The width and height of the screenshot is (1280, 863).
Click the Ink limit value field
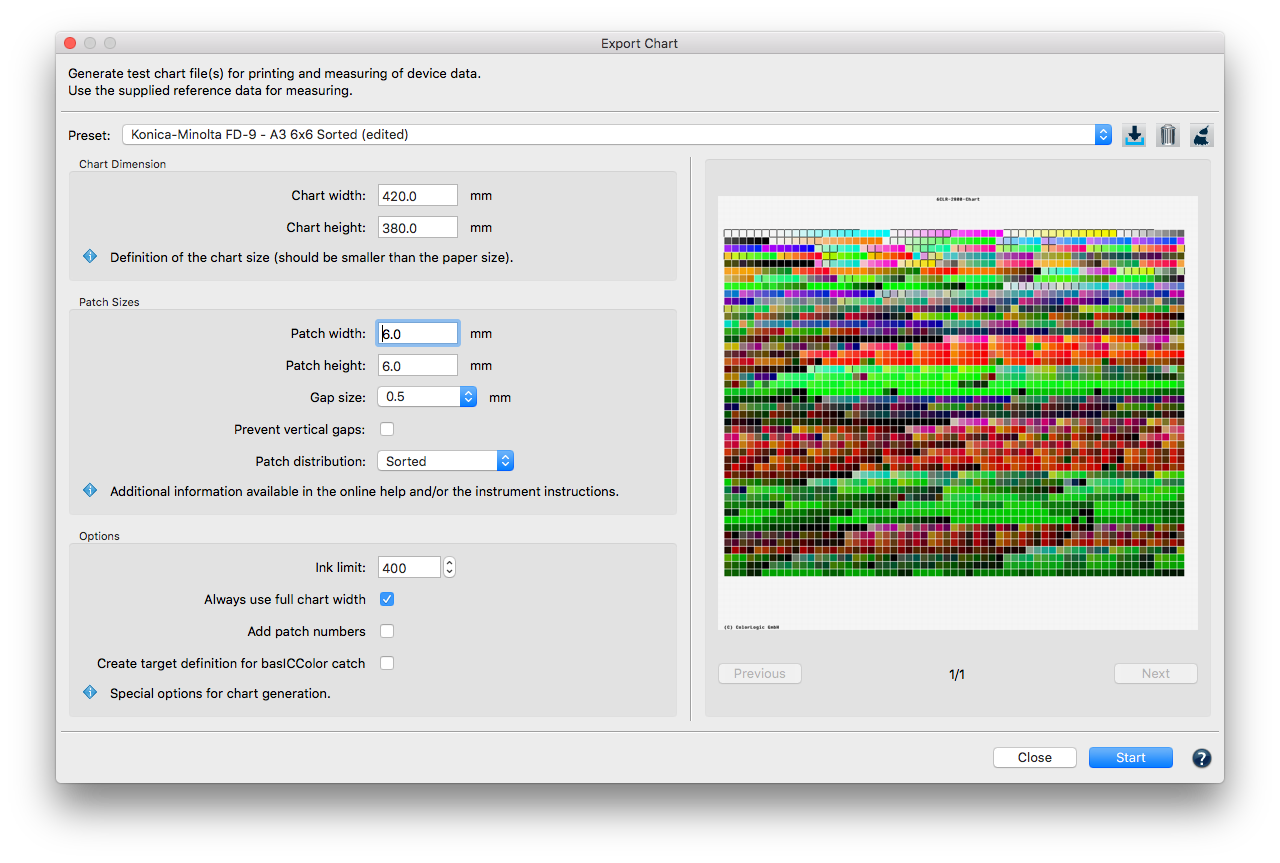tap(409, 567)
